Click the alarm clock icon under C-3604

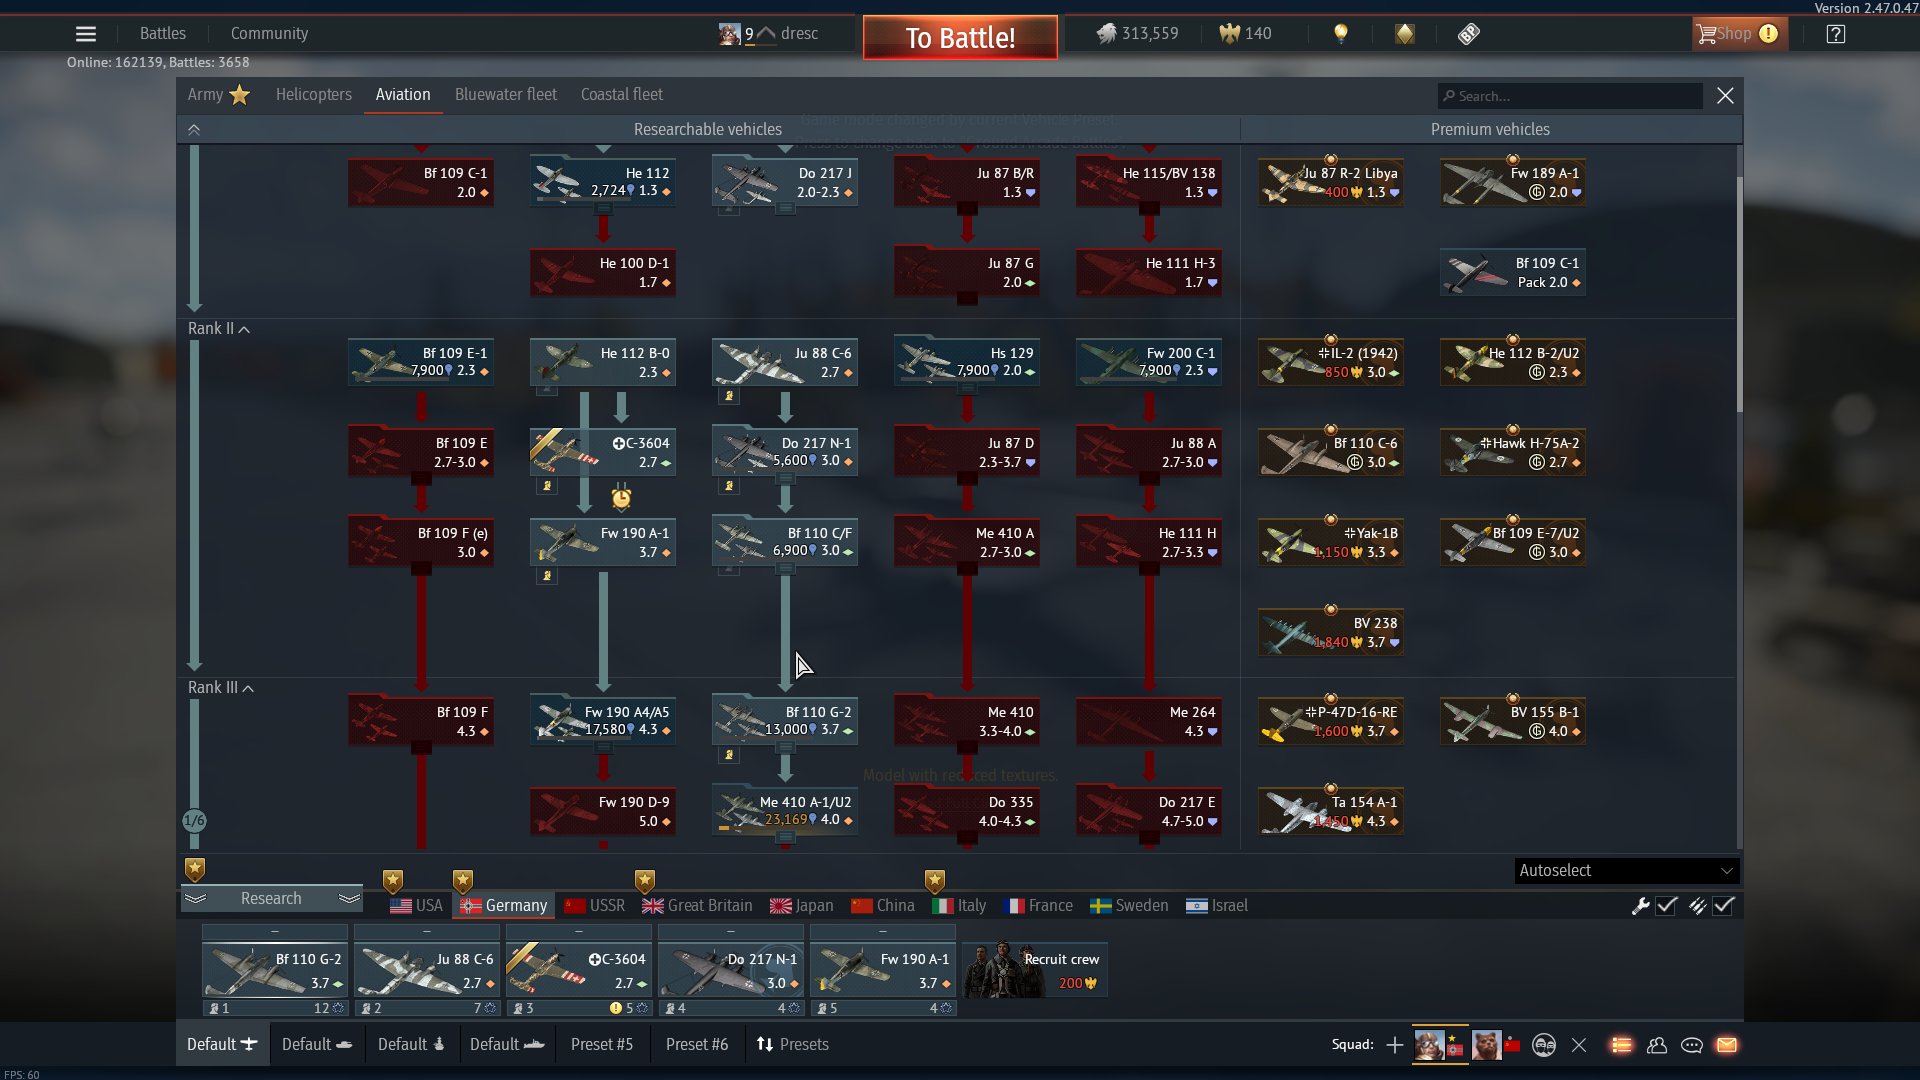[621, 497]
